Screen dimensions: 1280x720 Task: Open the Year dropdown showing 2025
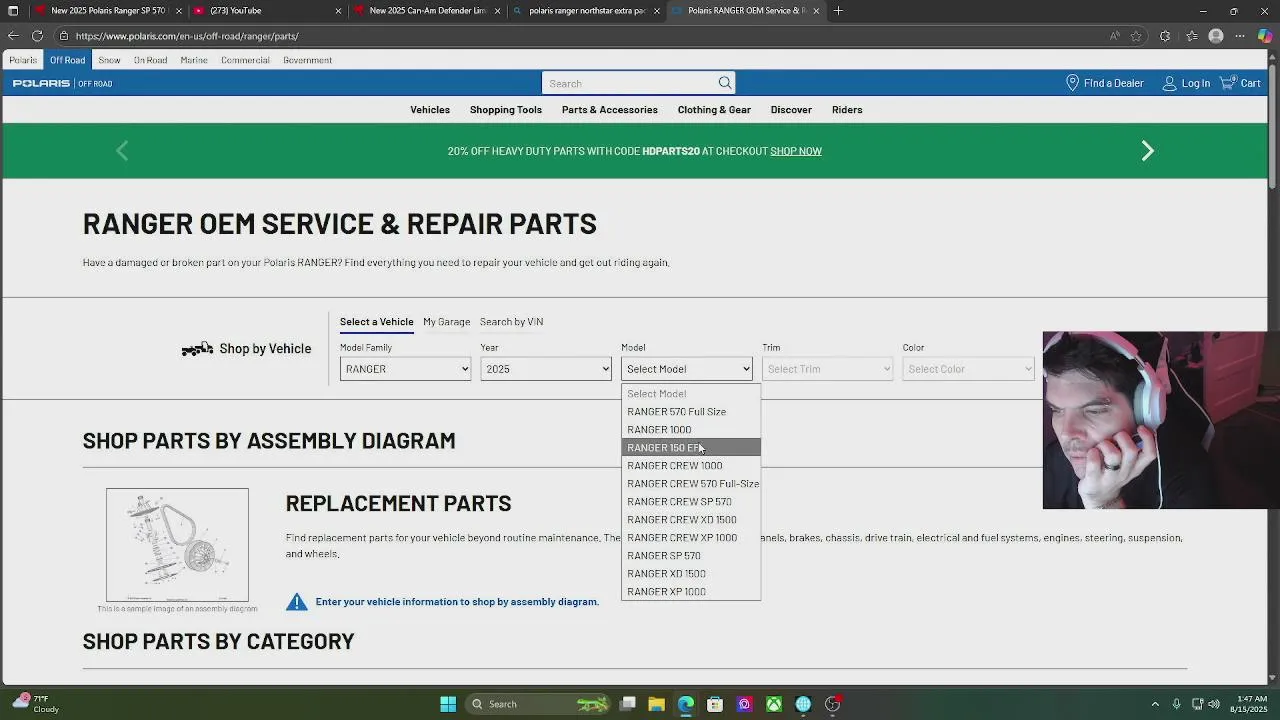[546, 369]
